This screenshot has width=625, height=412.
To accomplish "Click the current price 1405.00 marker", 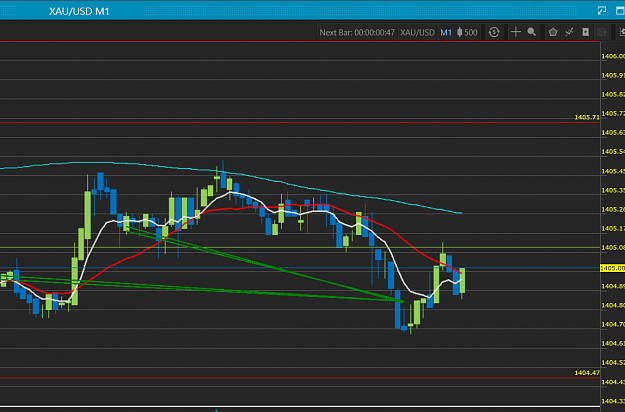I will click(613, 268).
